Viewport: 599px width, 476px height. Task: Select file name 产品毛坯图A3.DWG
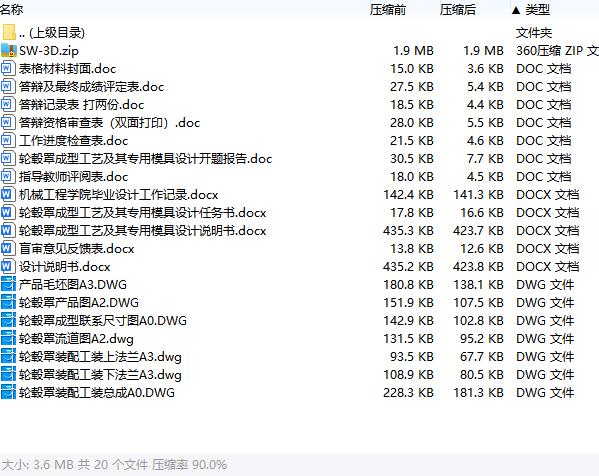(73, 285)
